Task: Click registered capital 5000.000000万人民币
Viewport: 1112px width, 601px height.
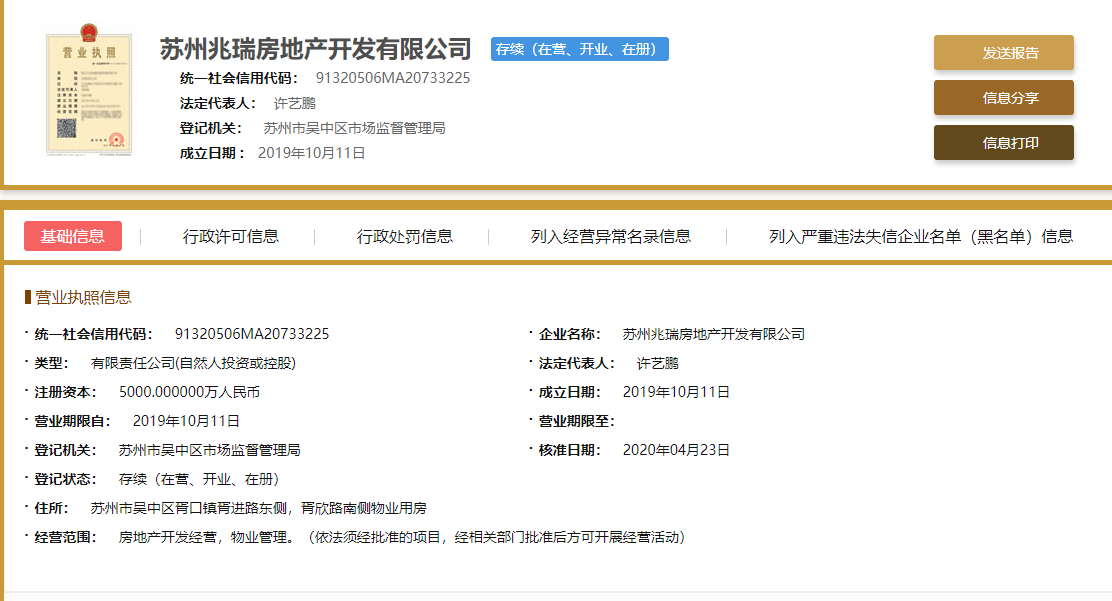Action: coord(189,392)
